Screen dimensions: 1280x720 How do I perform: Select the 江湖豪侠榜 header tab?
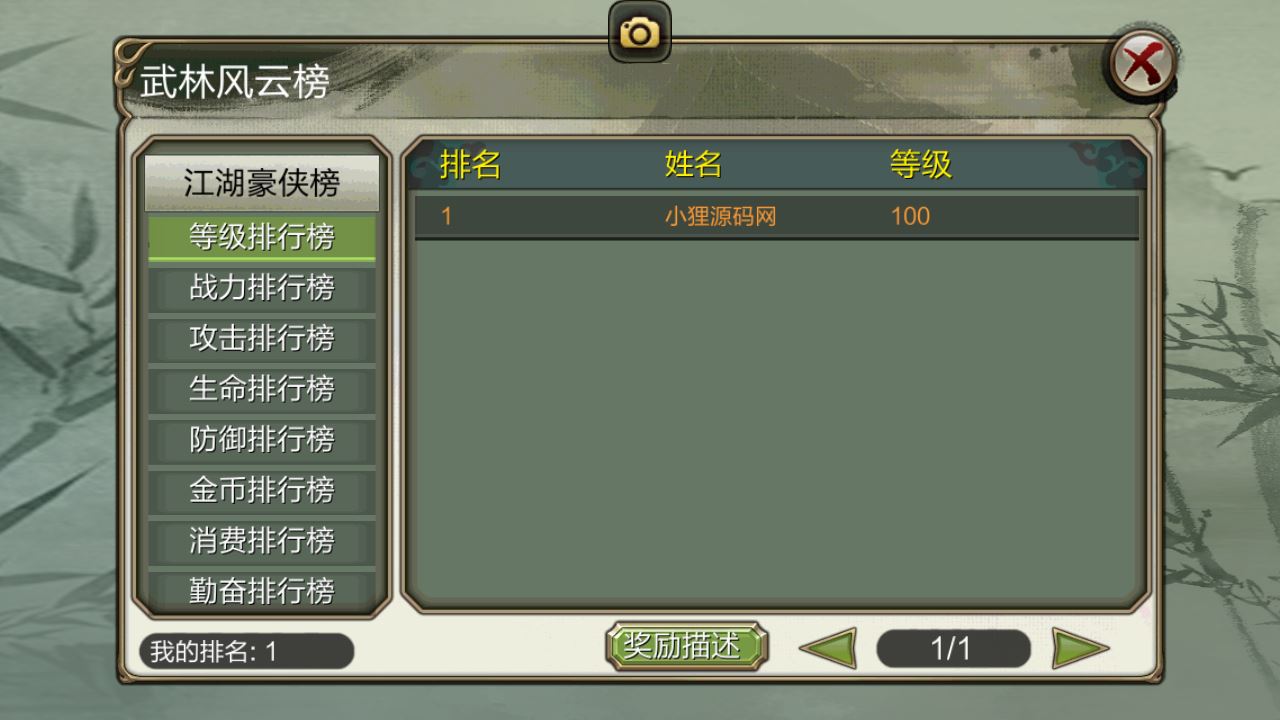click(262, 183)
